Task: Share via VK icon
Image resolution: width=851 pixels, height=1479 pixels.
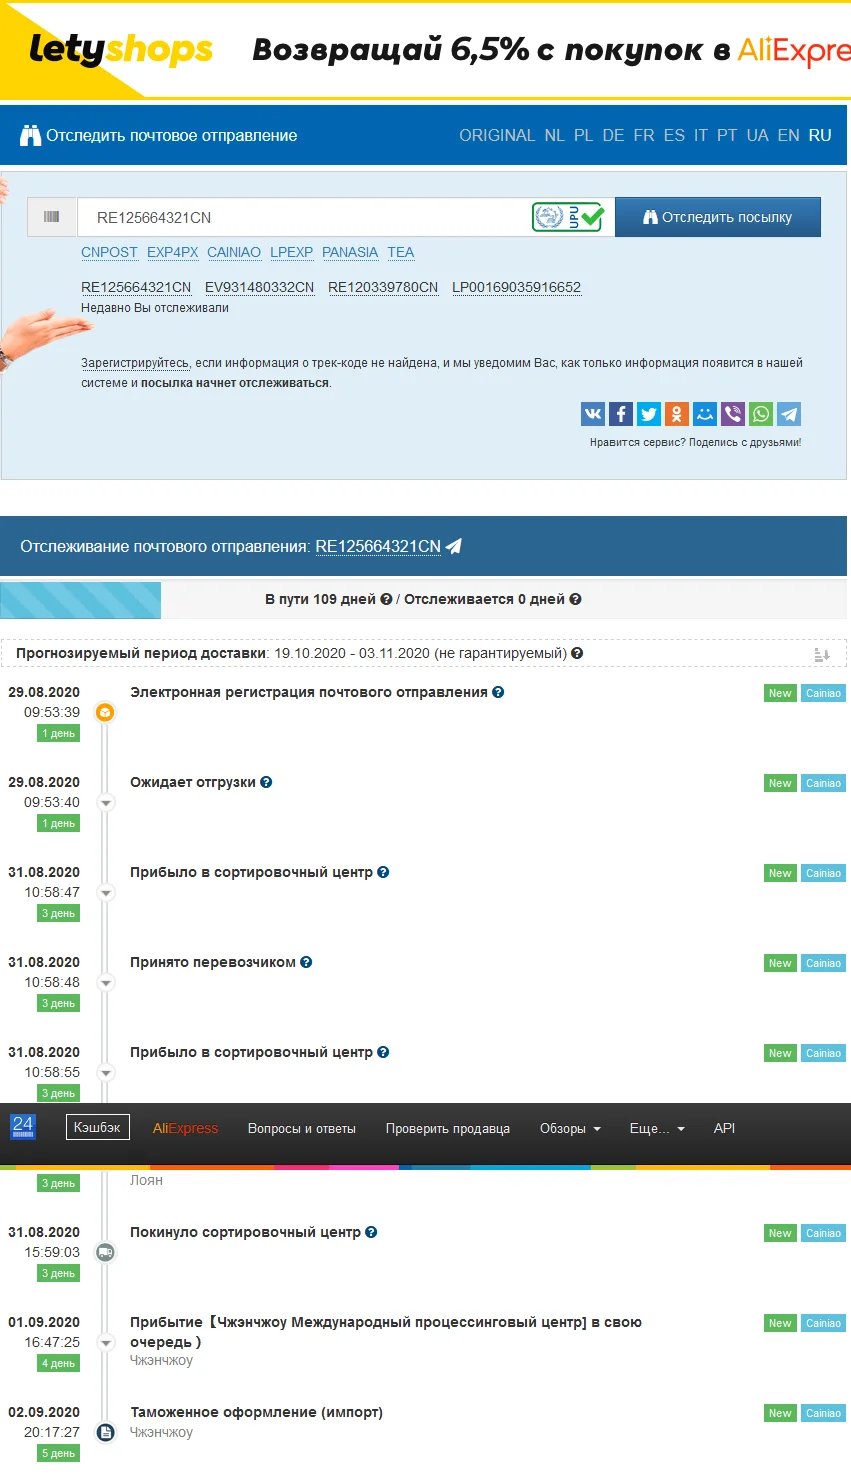Action: [x=593, y=414]
